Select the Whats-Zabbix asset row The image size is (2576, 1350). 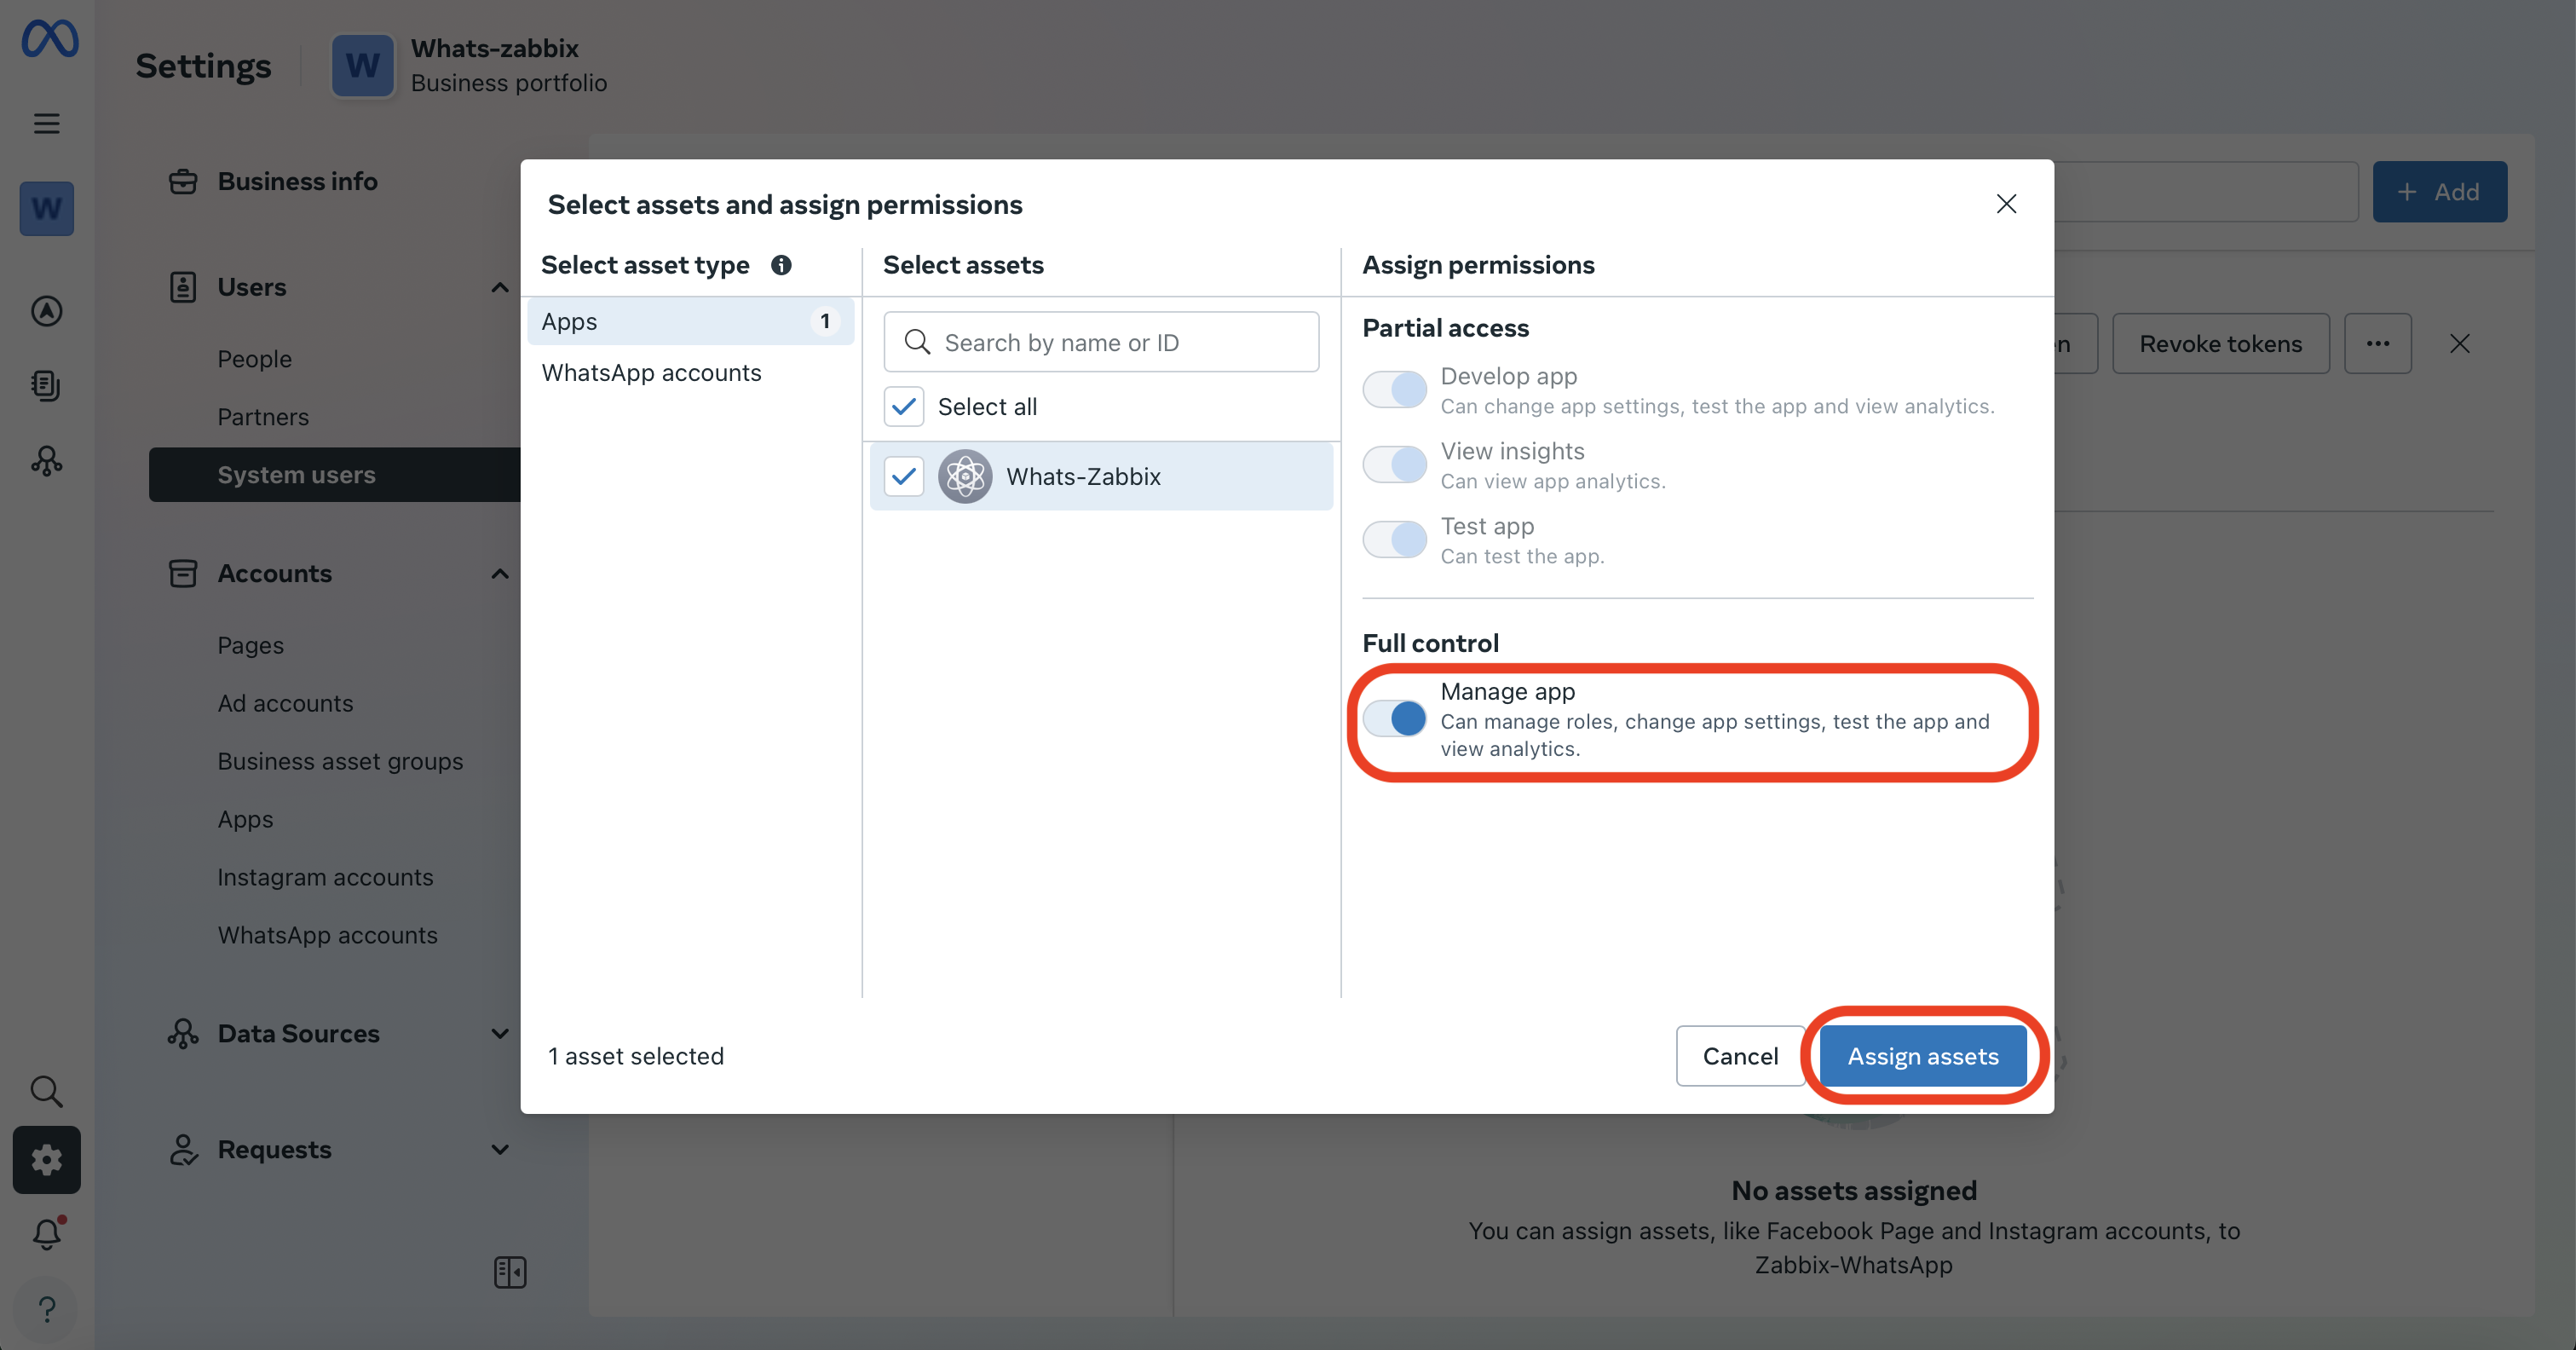(1101, 476)
